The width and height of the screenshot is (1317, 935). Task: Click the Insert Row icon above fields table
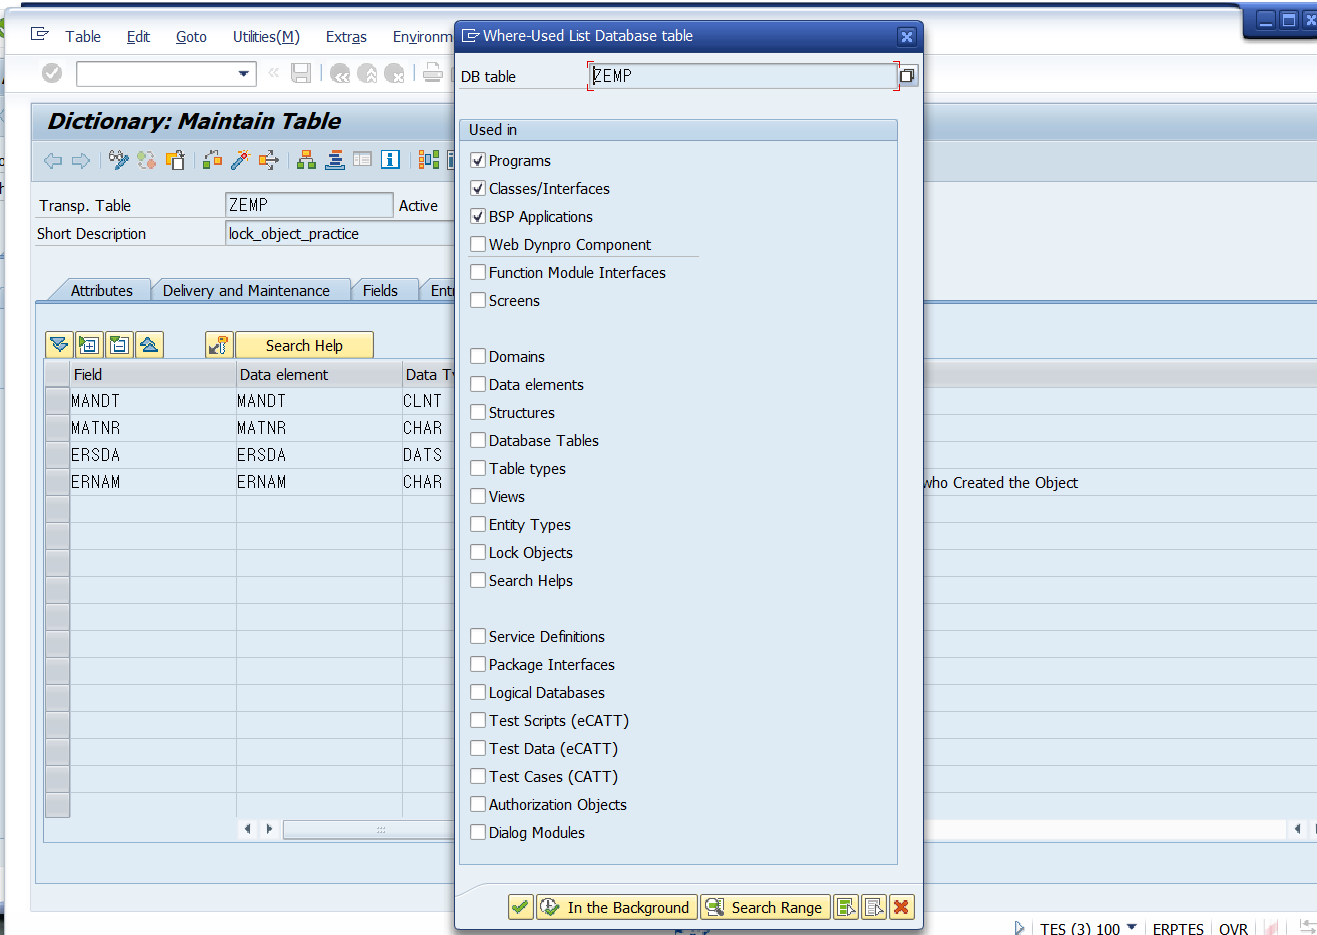point(89,345)
